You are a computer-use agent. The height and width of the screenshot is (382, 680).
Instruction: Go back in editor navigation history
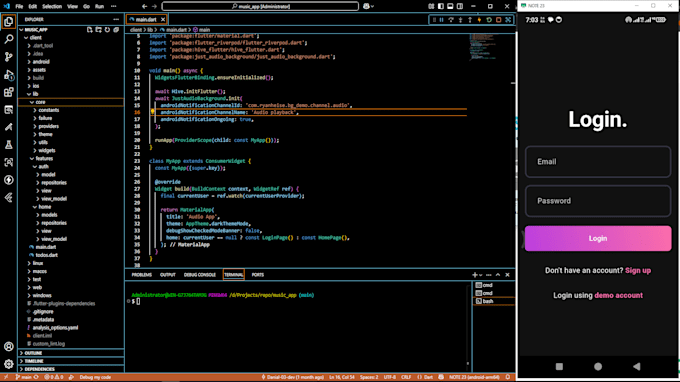pyautogui.click(x=144, y=6)
